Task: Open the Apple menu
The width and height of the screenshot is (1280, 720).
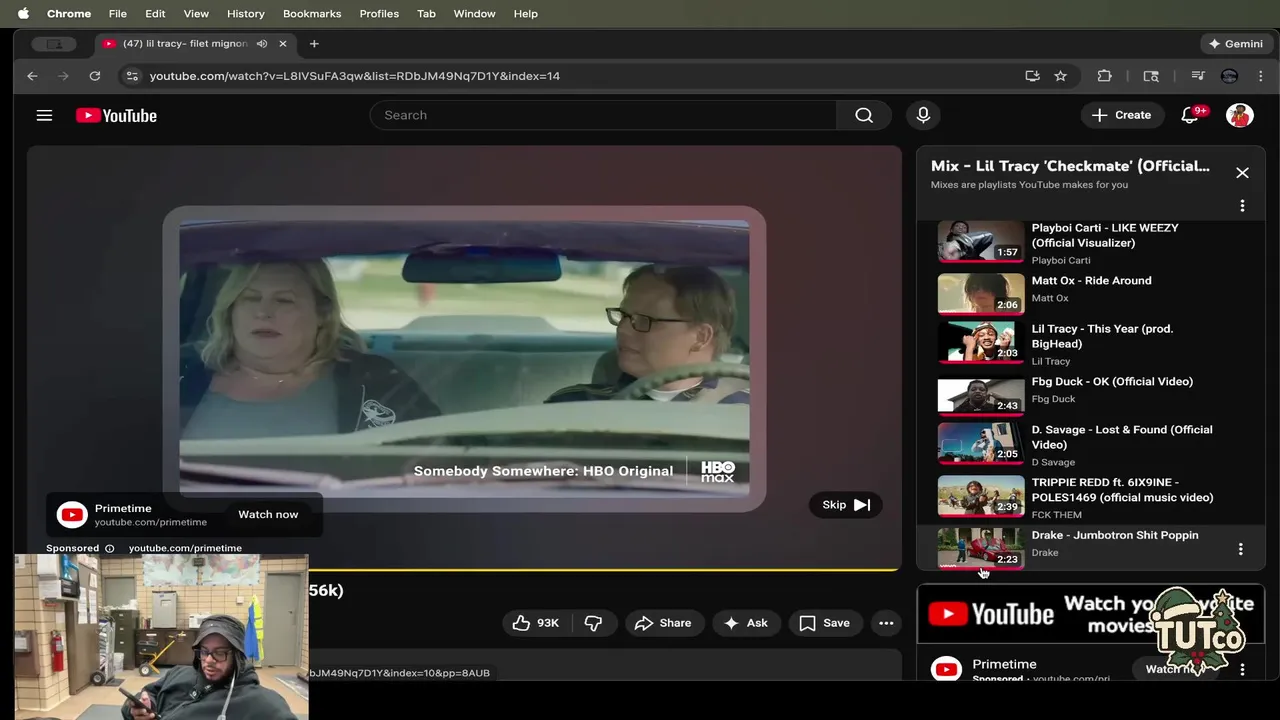Action: click(x=23, y=13)
